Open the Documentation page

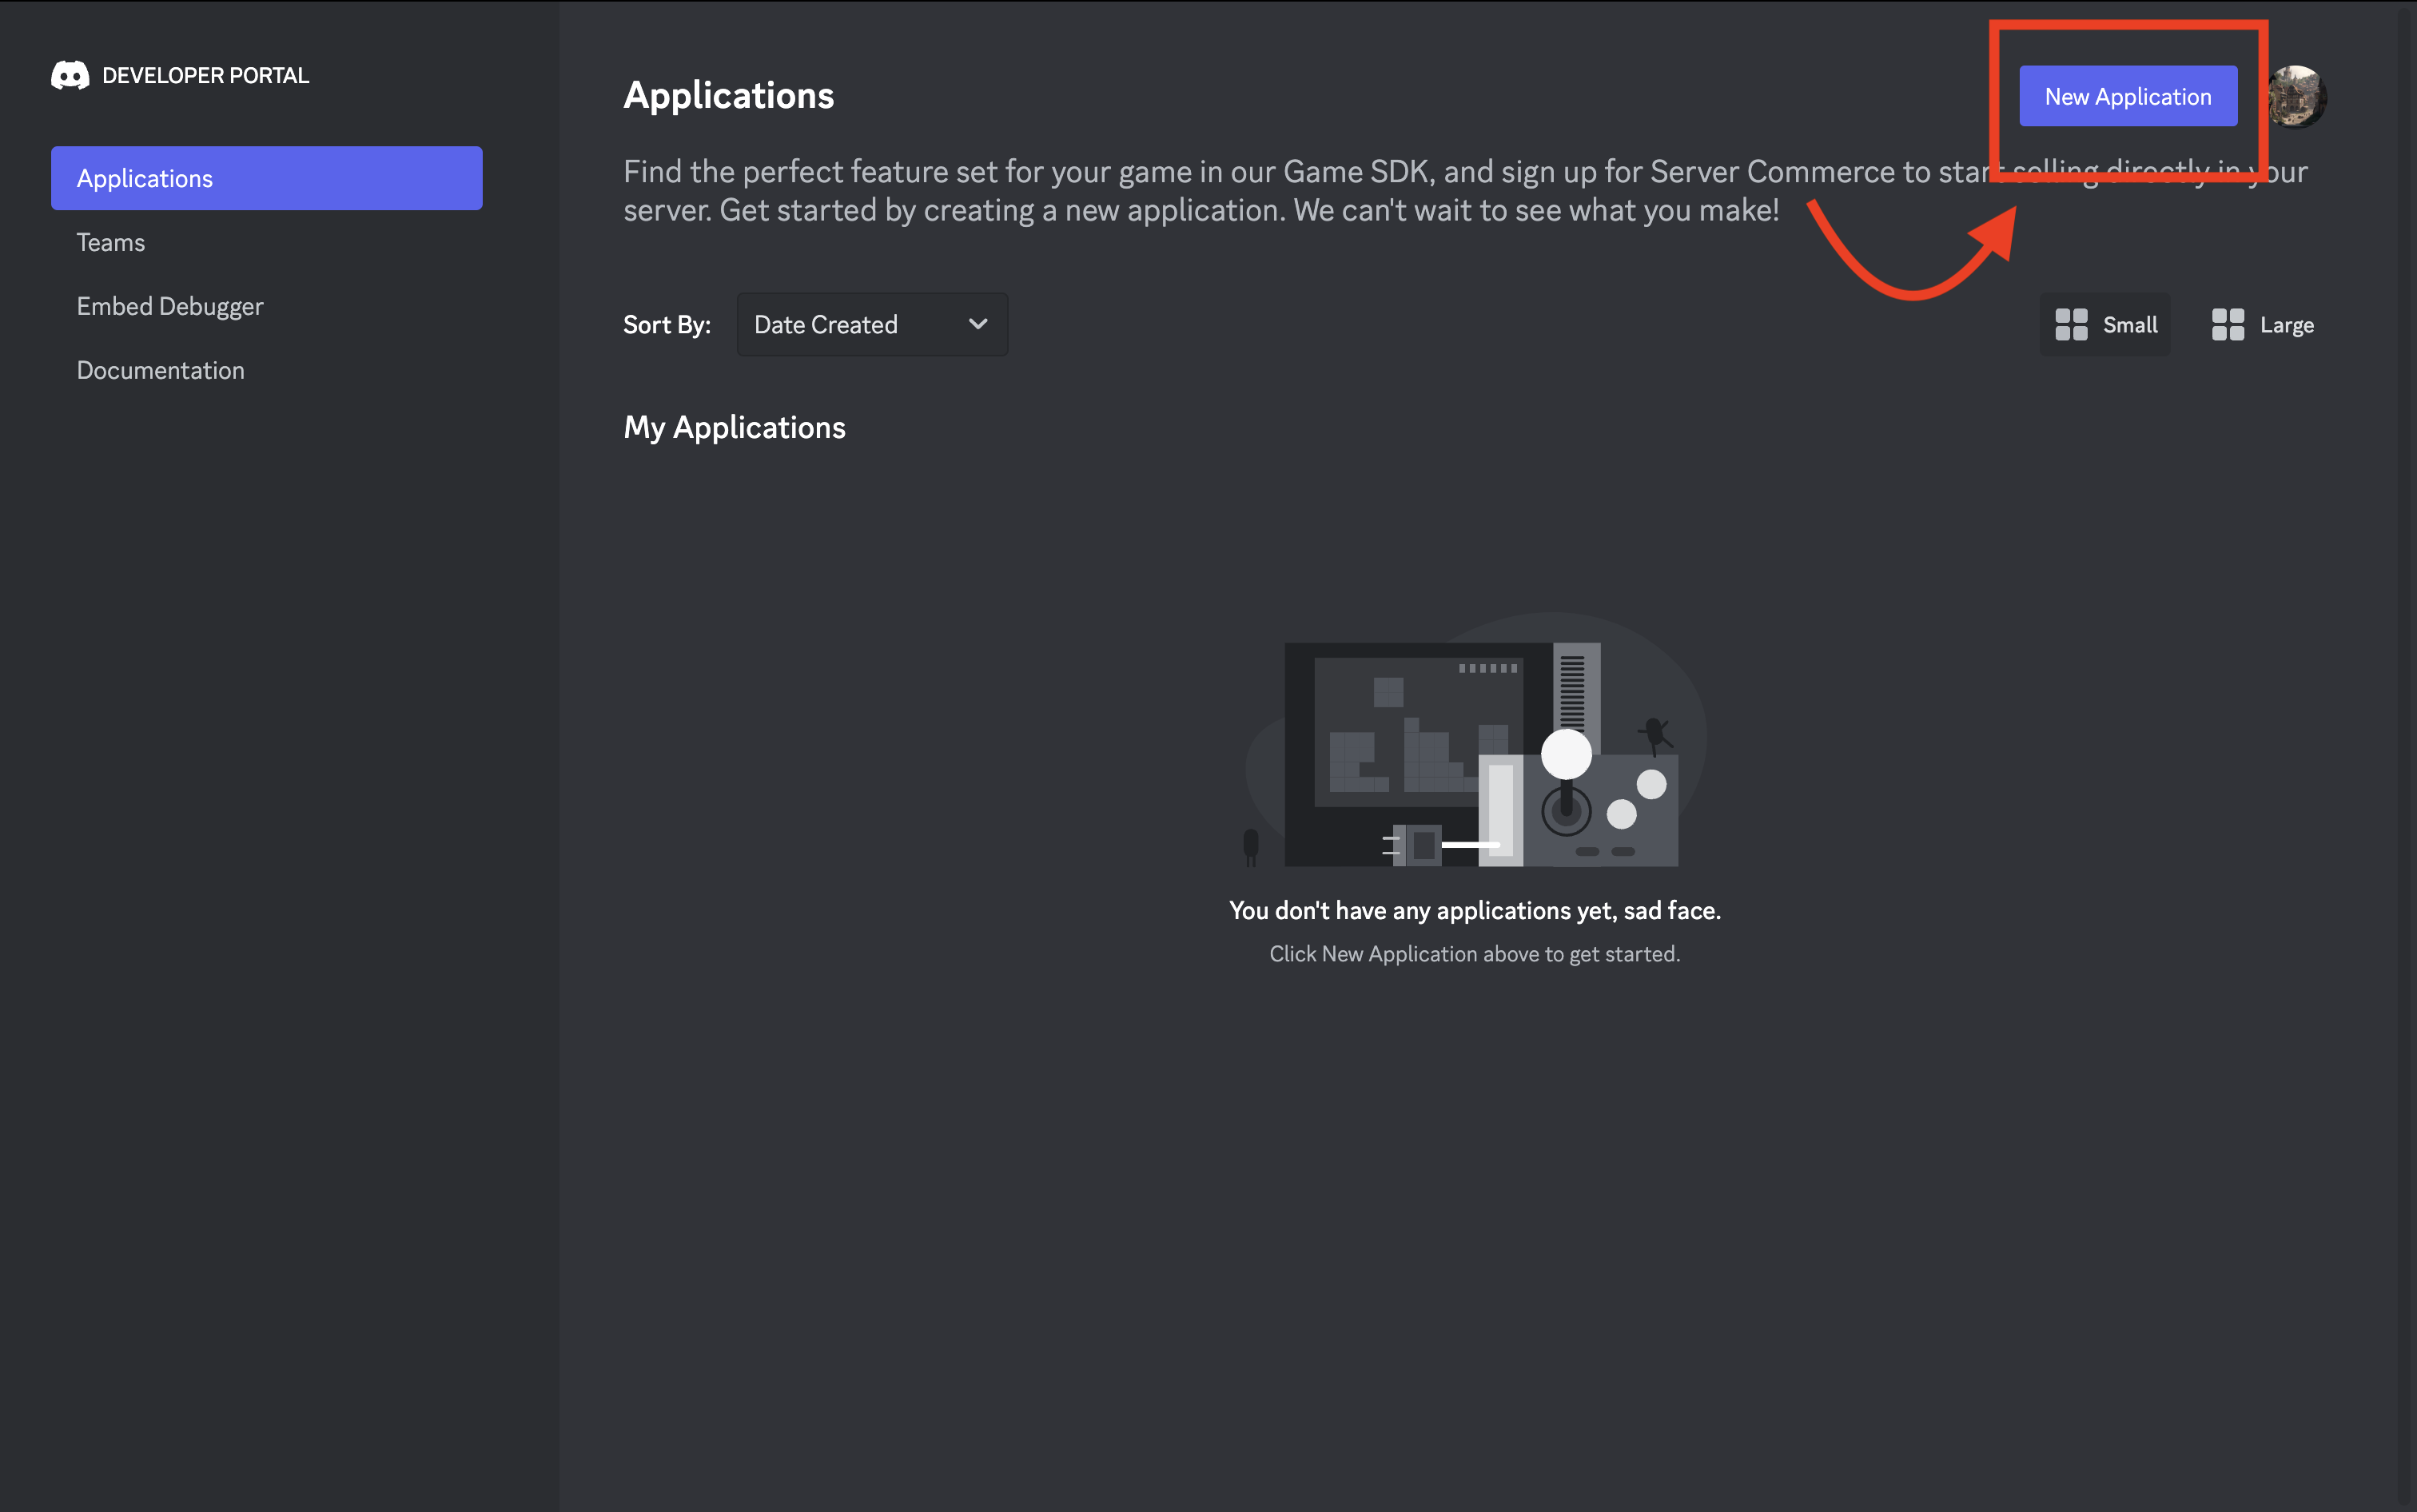pos(158,368)
